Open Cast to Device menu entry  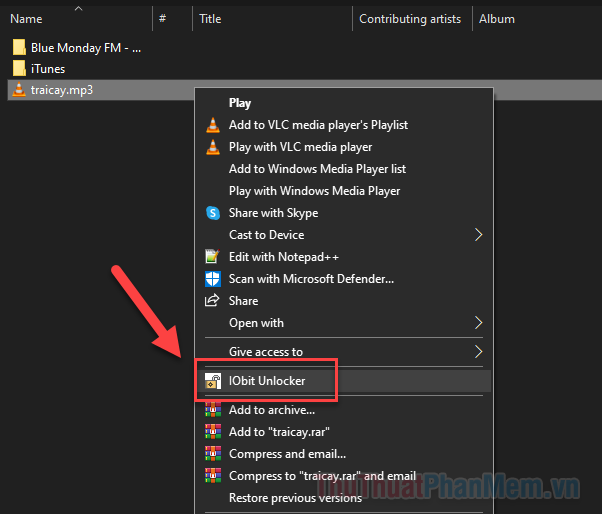coord(344,235)
